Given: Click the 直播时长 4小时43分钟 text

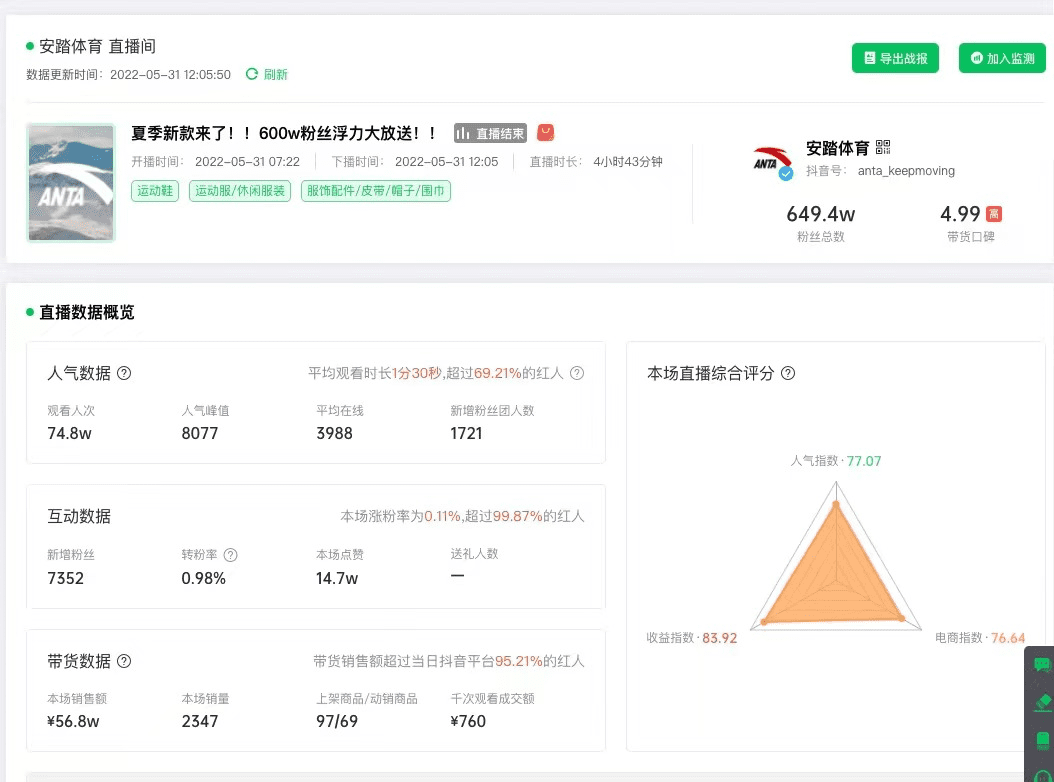Looking at the screenshot, I should point(596,161).
